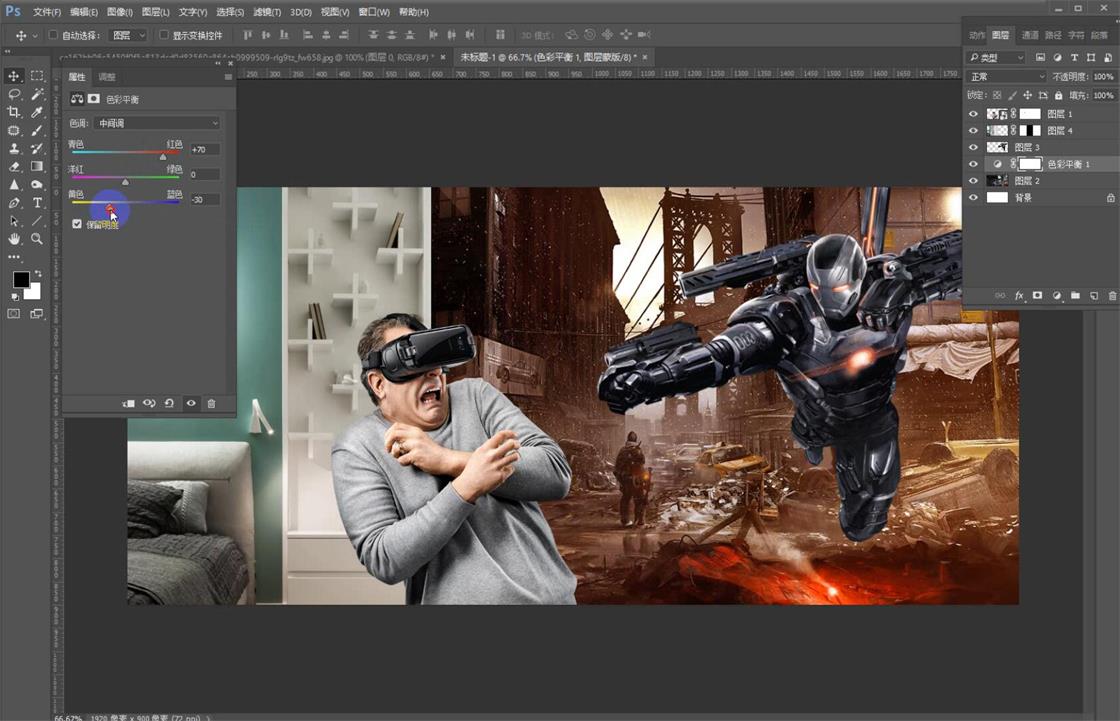This screenshot has height=721, width=1120.
Task: Select the Hand tool
Action: pyautogui.click(x=14, y=239)
